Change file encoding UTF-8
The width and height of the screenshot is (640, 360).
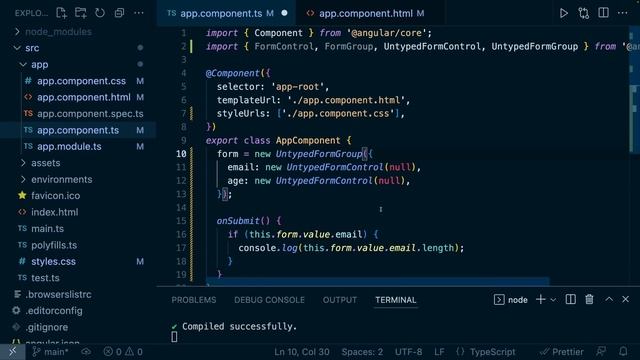click(409, 352)
